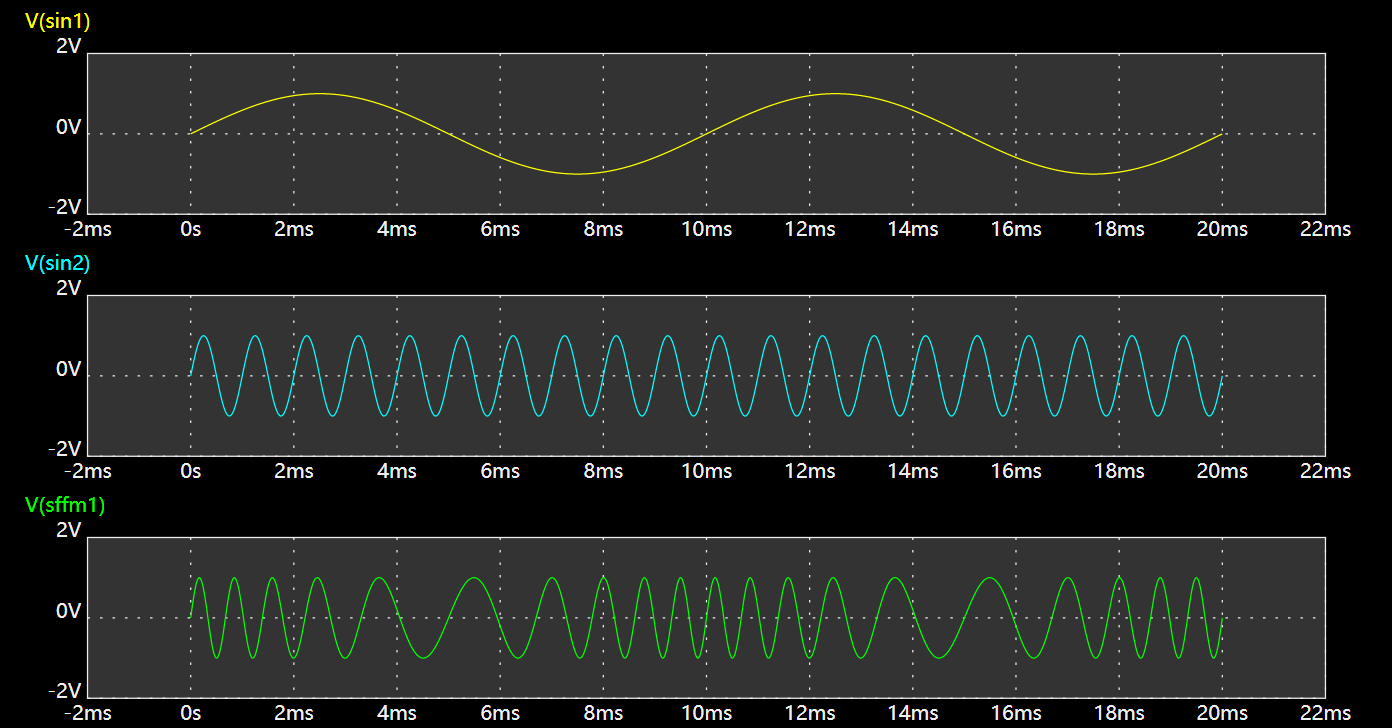Click the green waveform end point at 20ms
Image resolution: width=1392 pixels, height=728 pixels.
(1222, 617)
